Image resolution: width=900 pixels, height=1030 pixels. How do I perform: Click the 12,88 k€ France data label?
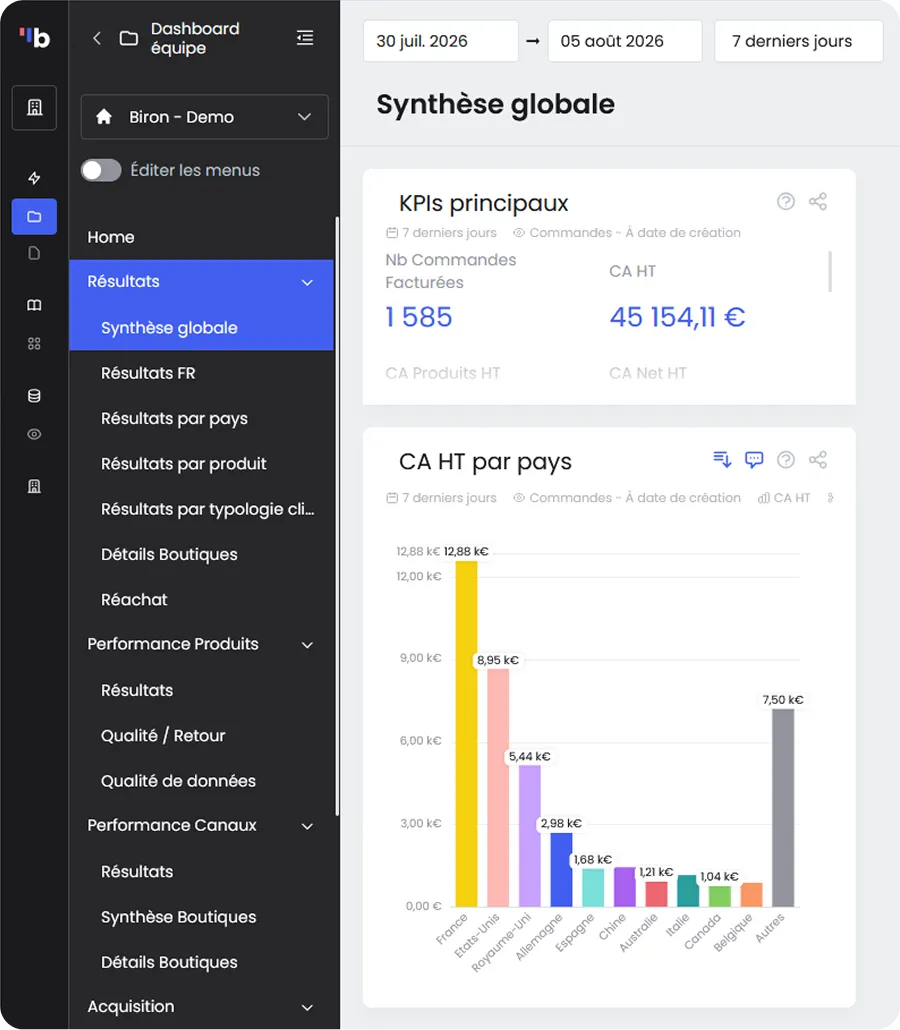[466, 551]
